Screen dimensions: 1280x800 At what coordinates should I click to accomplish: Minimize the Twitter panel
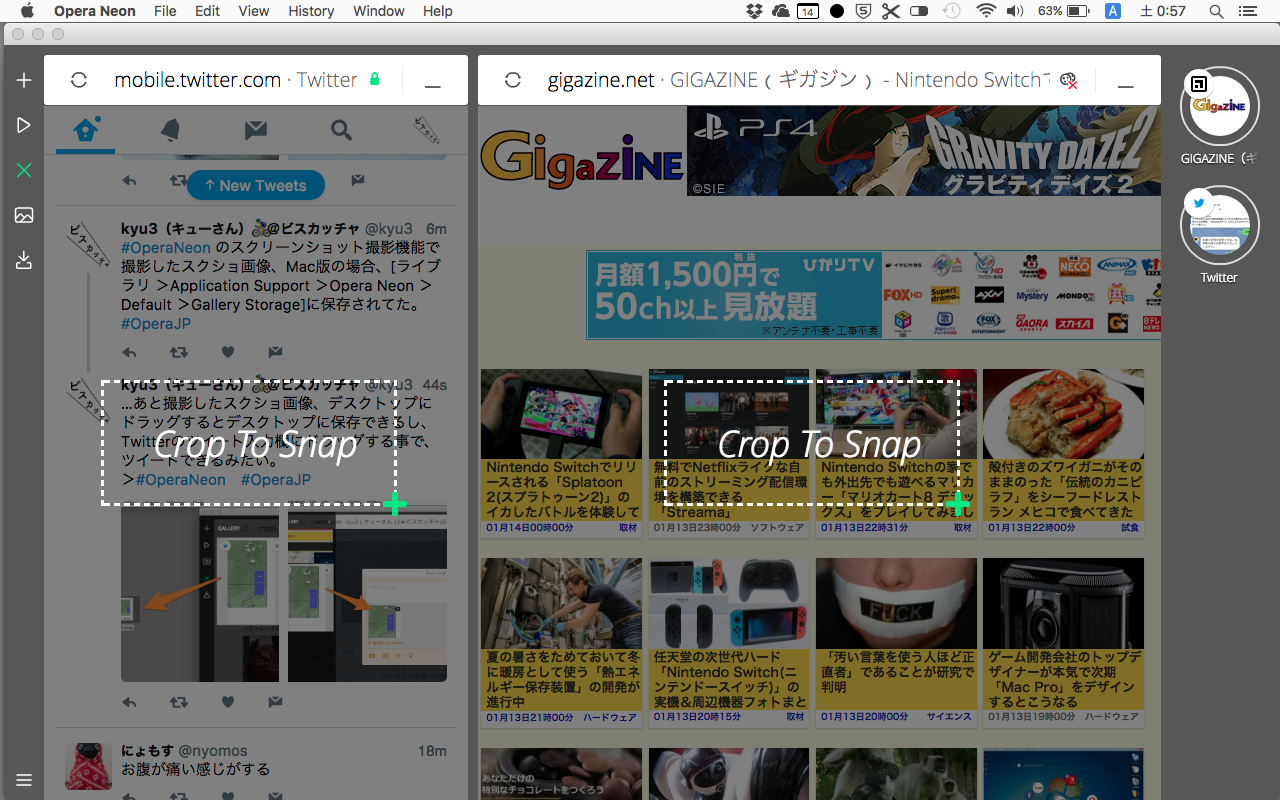[433, 86]
